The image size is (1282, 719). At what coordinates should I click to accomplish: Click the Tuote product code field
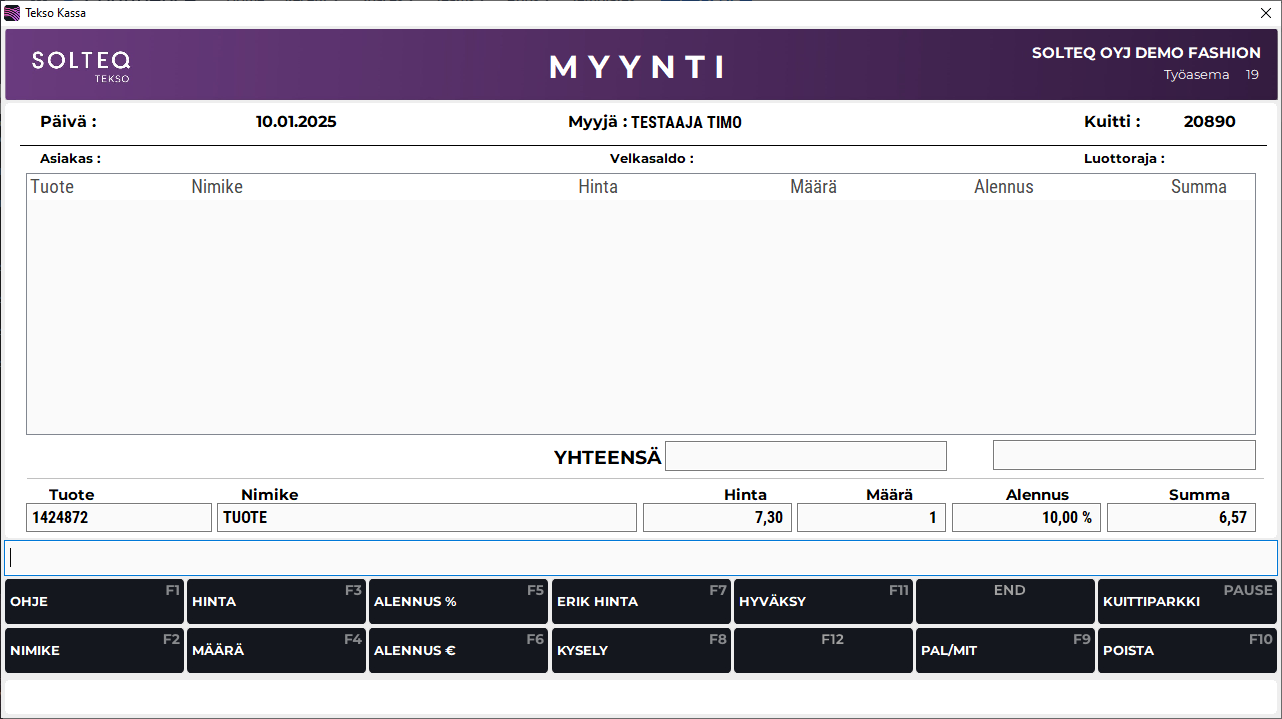point(119,517)
